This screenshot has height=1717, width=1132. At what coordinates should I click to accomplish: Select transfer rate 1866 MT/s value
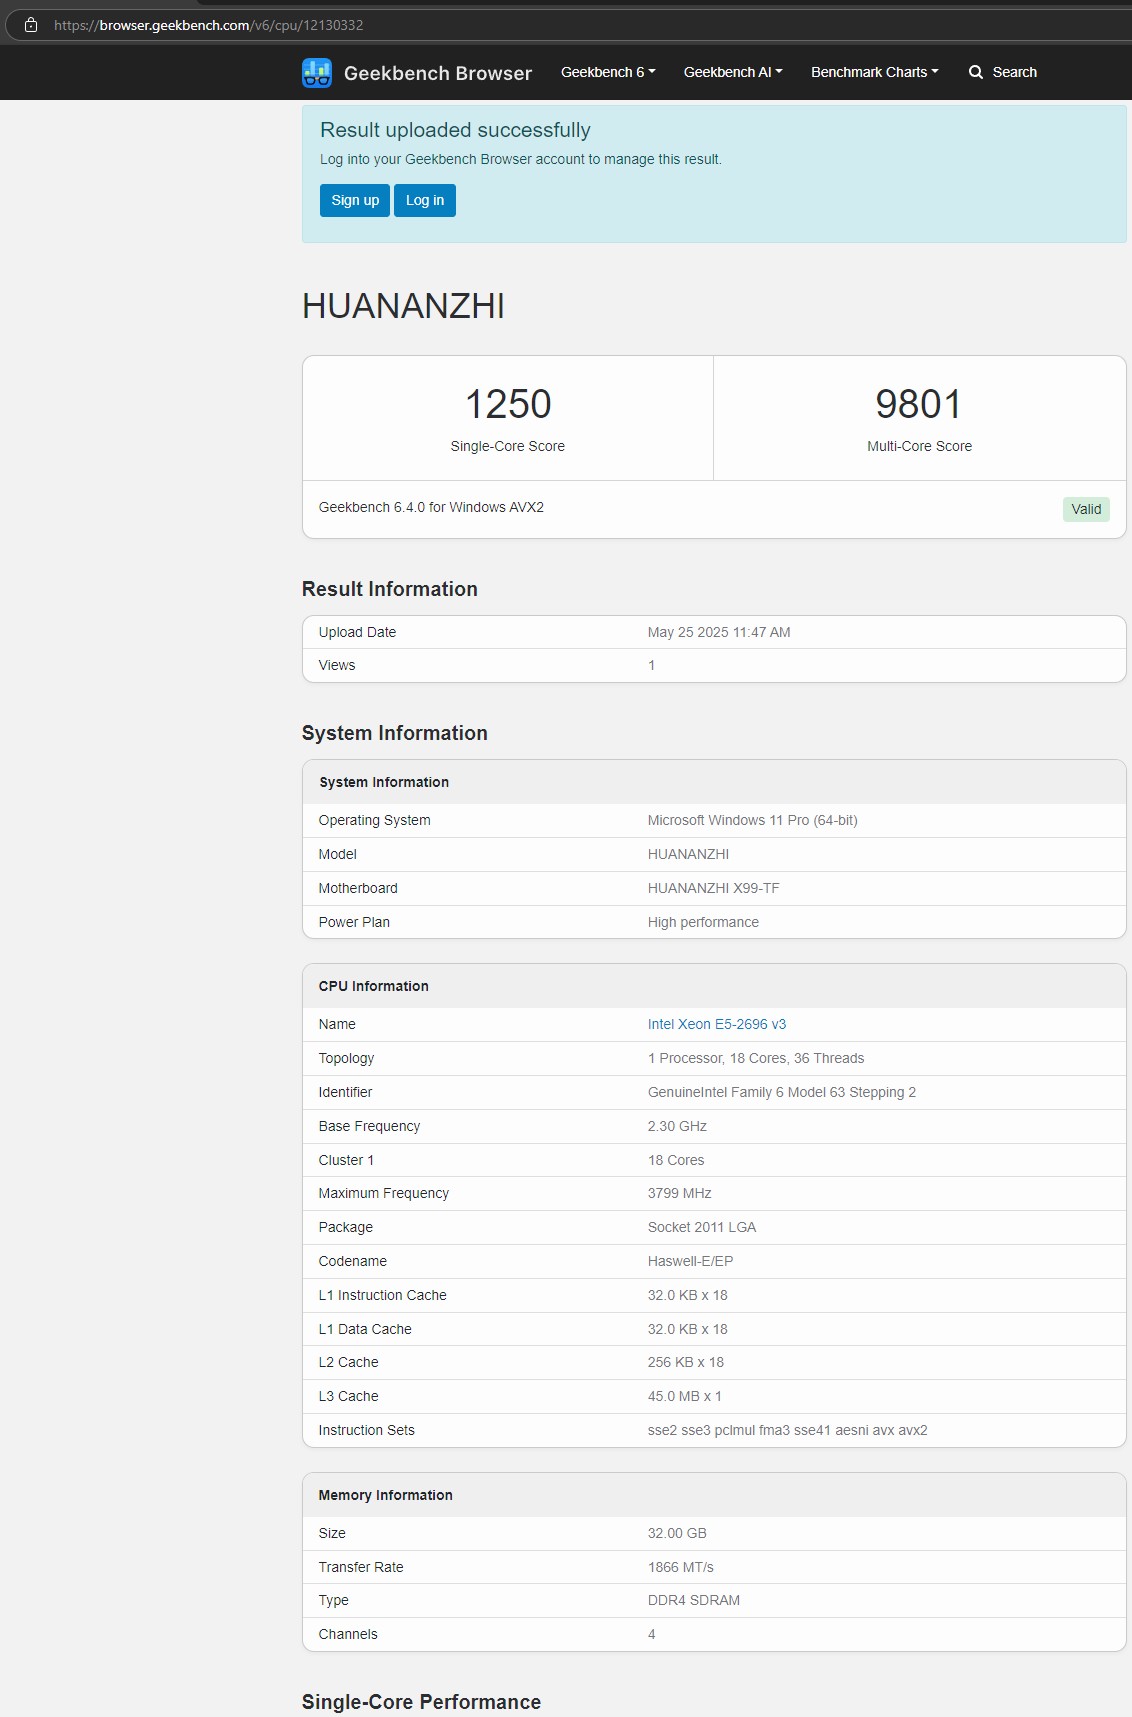click(x=681, y=1567)
